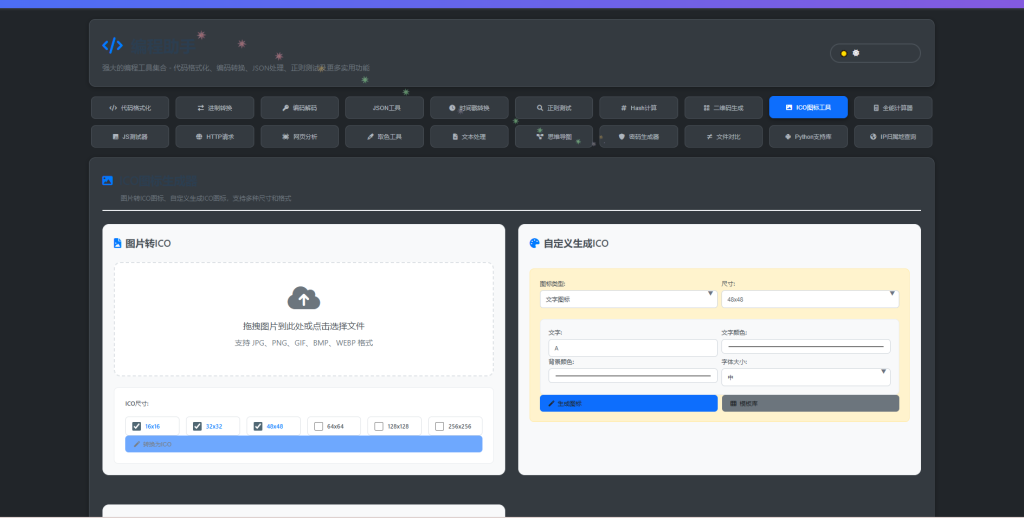Screen dimensions: 1024x518
Task: Open the 密码生成器 password generator
Action: pos(638,136)
